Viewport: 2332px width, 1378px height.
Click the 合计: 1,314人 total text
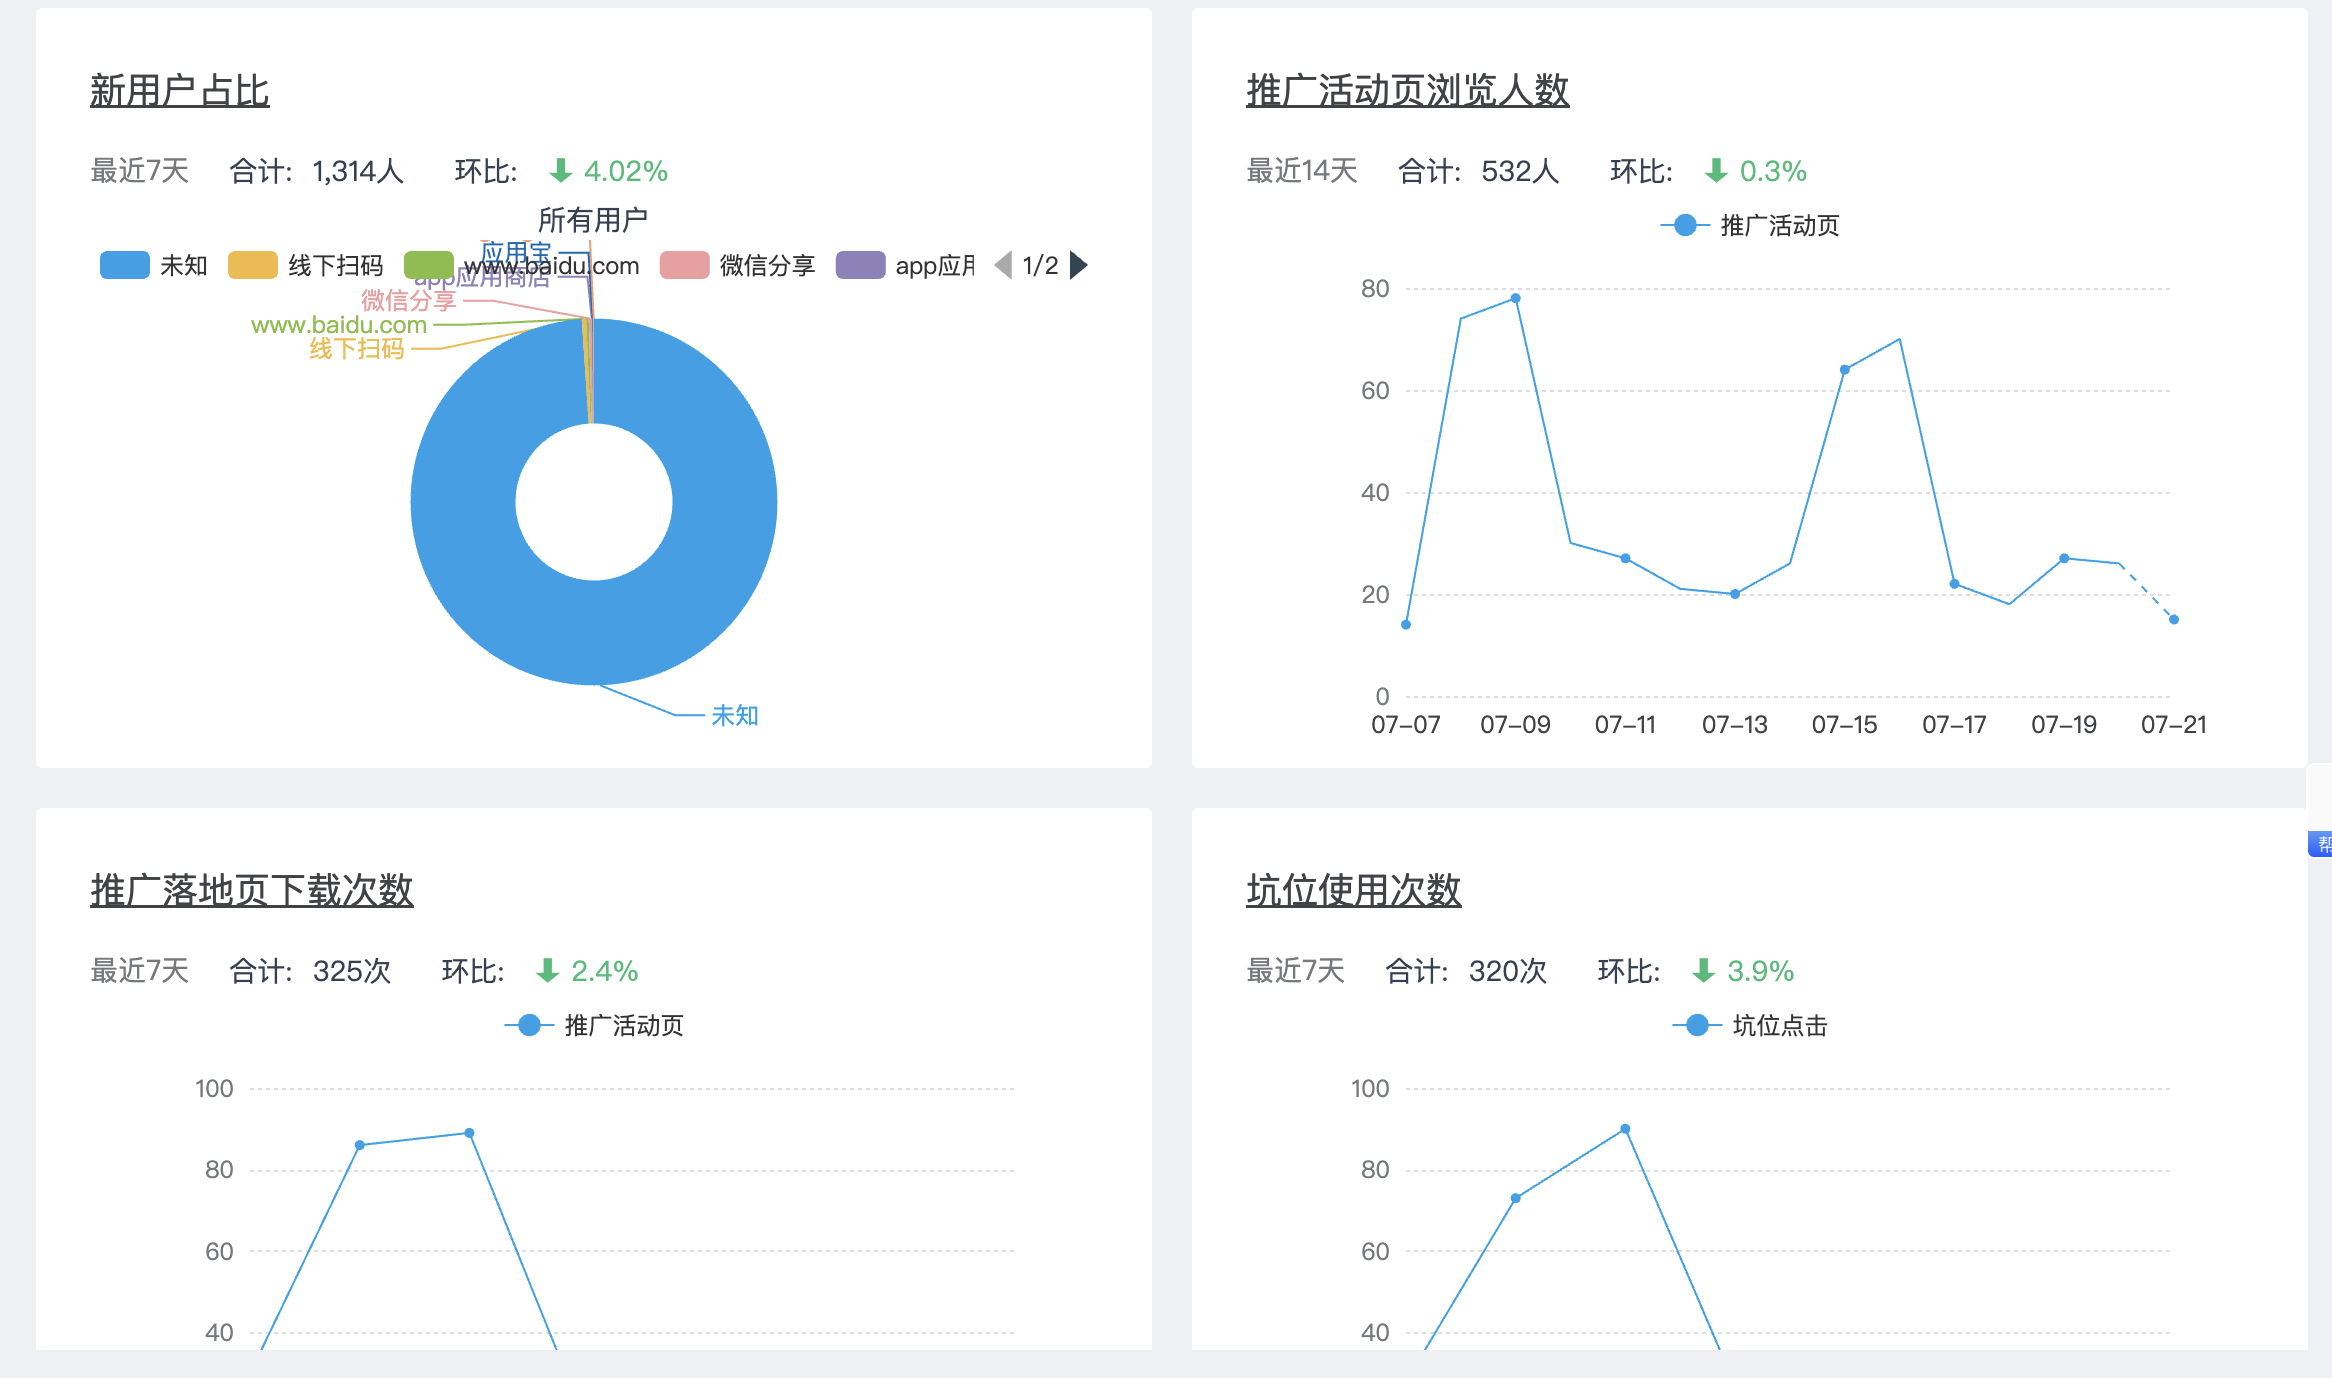[317, 171]
